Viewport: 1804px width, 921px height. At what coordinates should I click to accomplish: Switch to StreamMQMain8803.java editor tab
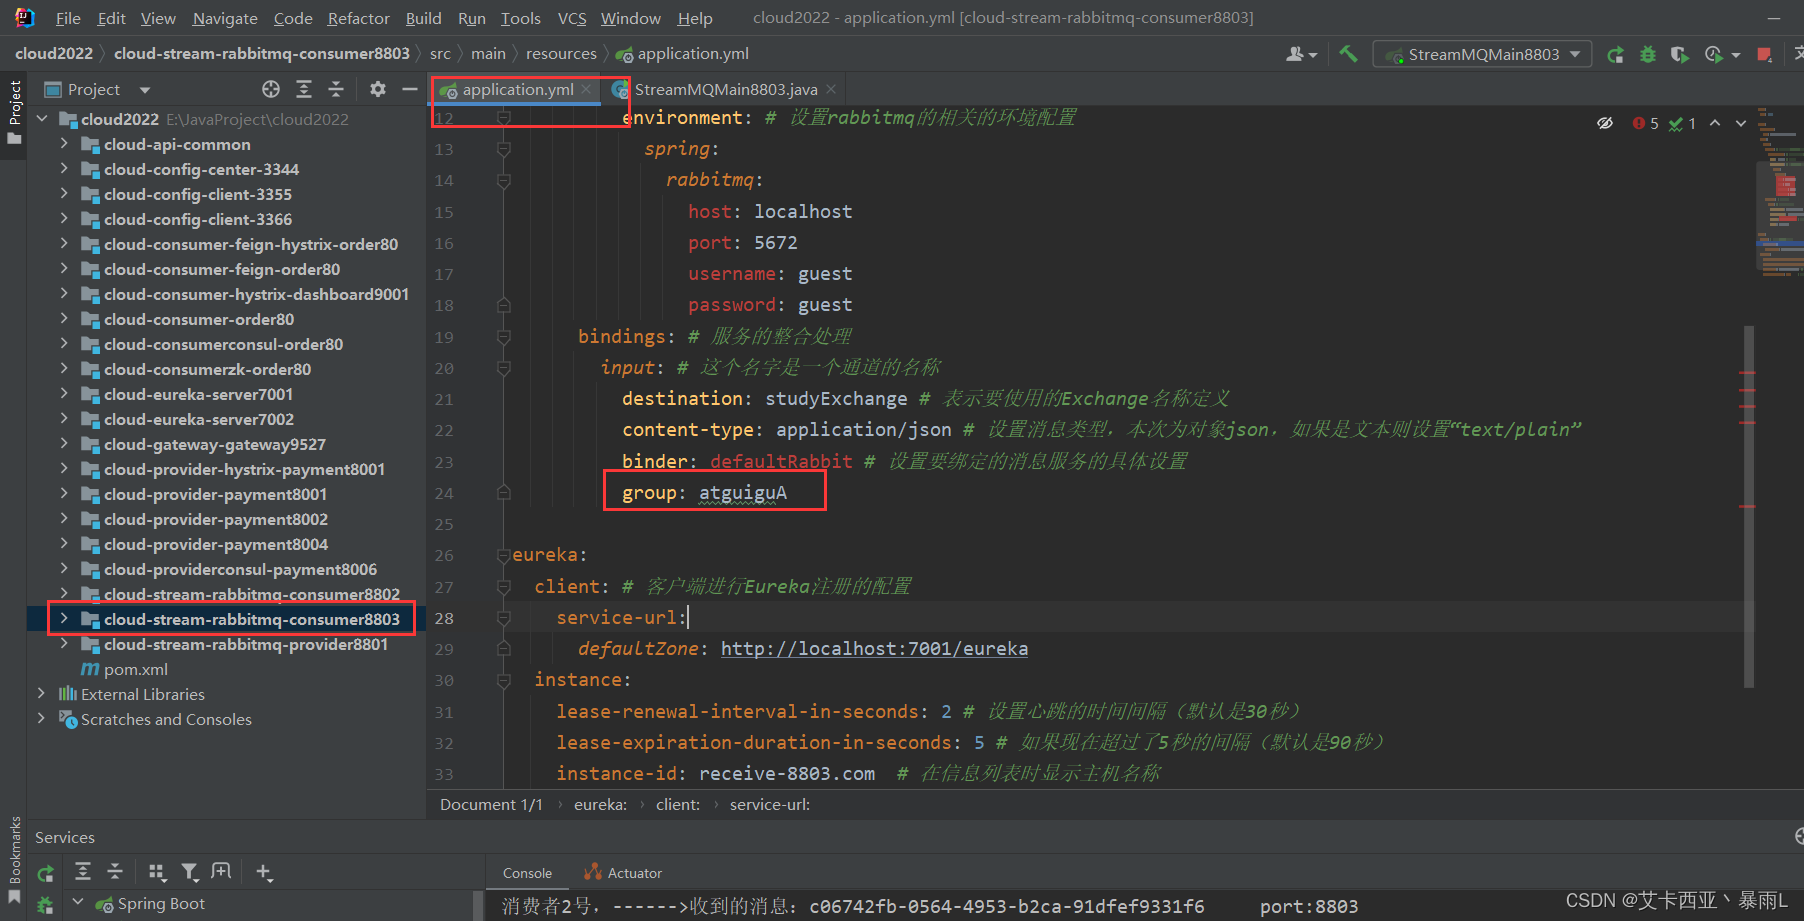[726, 89]
